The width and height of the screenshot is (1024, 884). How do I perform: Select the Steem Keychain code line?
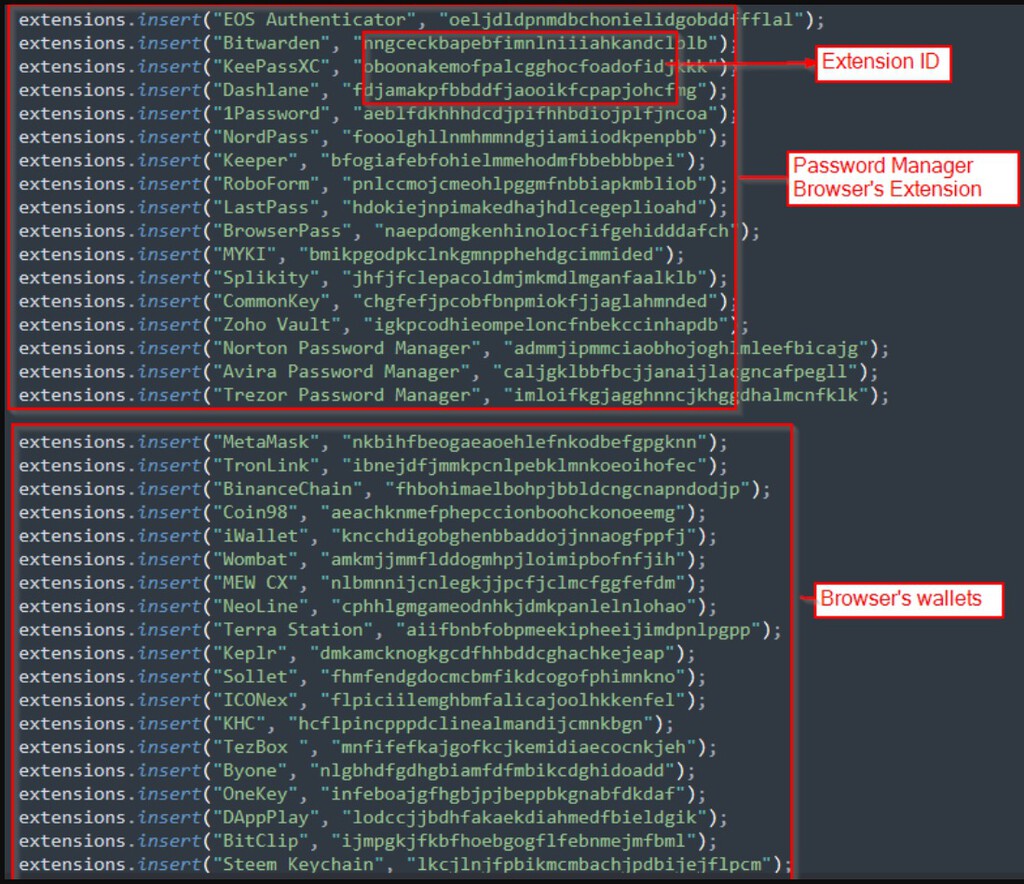[400, 864]
